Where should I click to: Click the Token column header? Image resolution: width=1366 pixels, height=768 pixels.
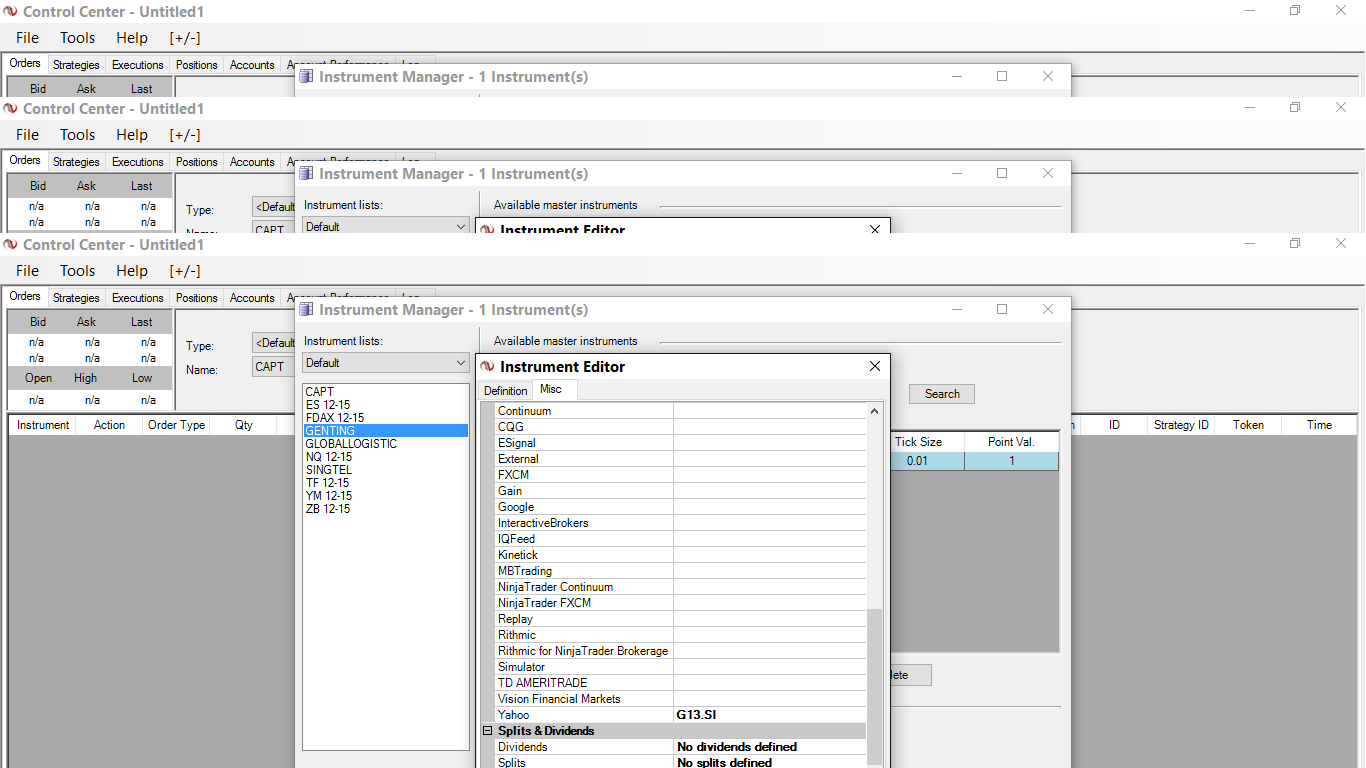[1248, 425]
